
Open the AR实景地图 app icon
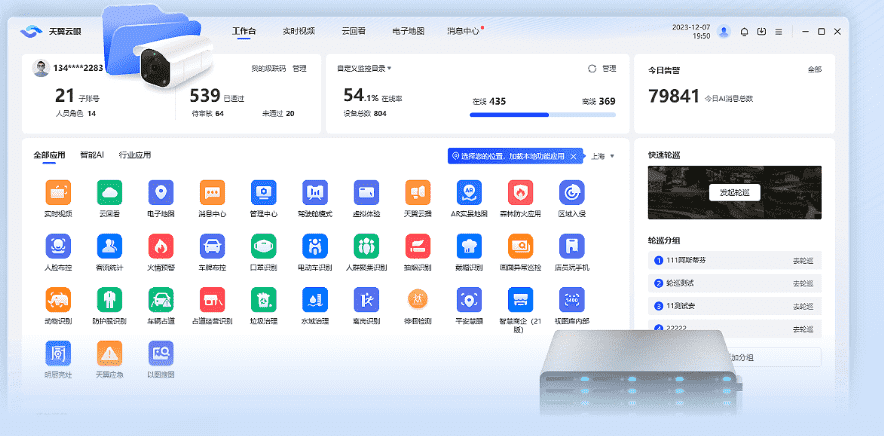click(x=469, y=192)
